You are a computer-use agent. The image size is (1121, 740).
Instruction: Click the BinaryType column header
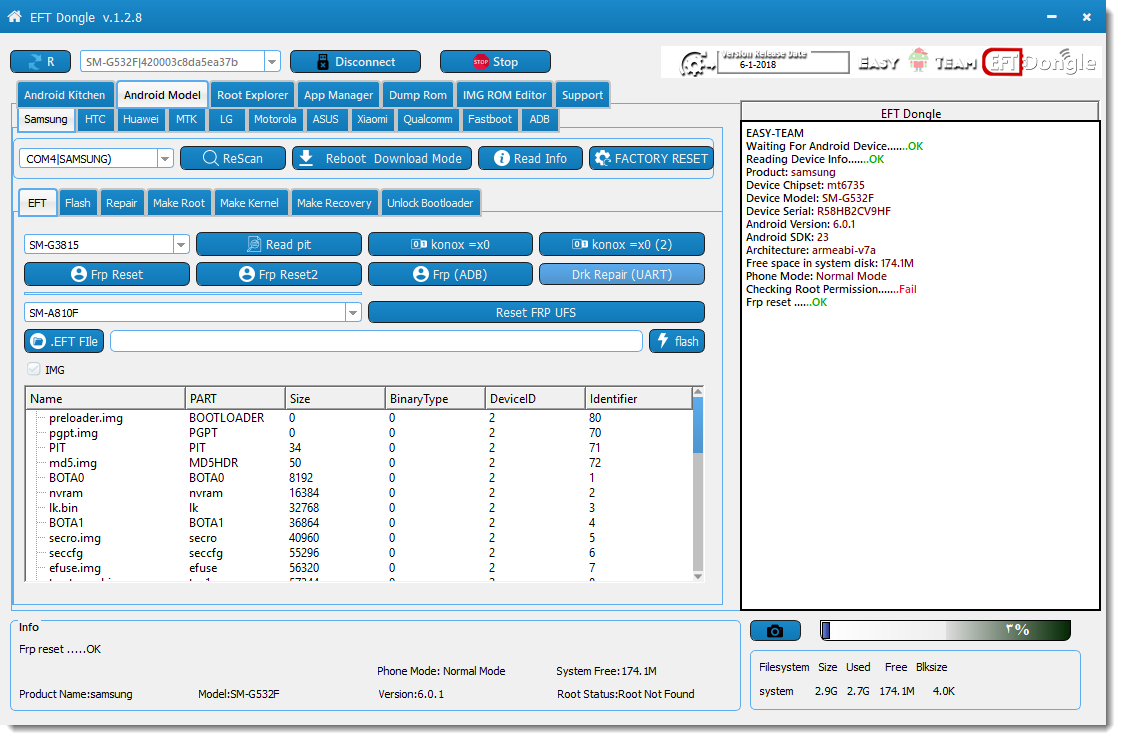point(435,399)
